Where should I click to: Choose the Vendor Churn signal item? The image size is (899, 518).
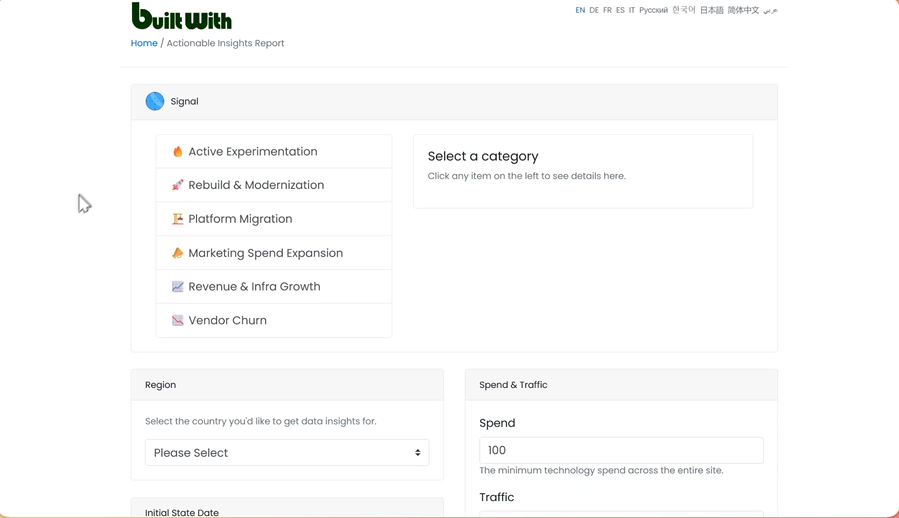pos(274,320)
